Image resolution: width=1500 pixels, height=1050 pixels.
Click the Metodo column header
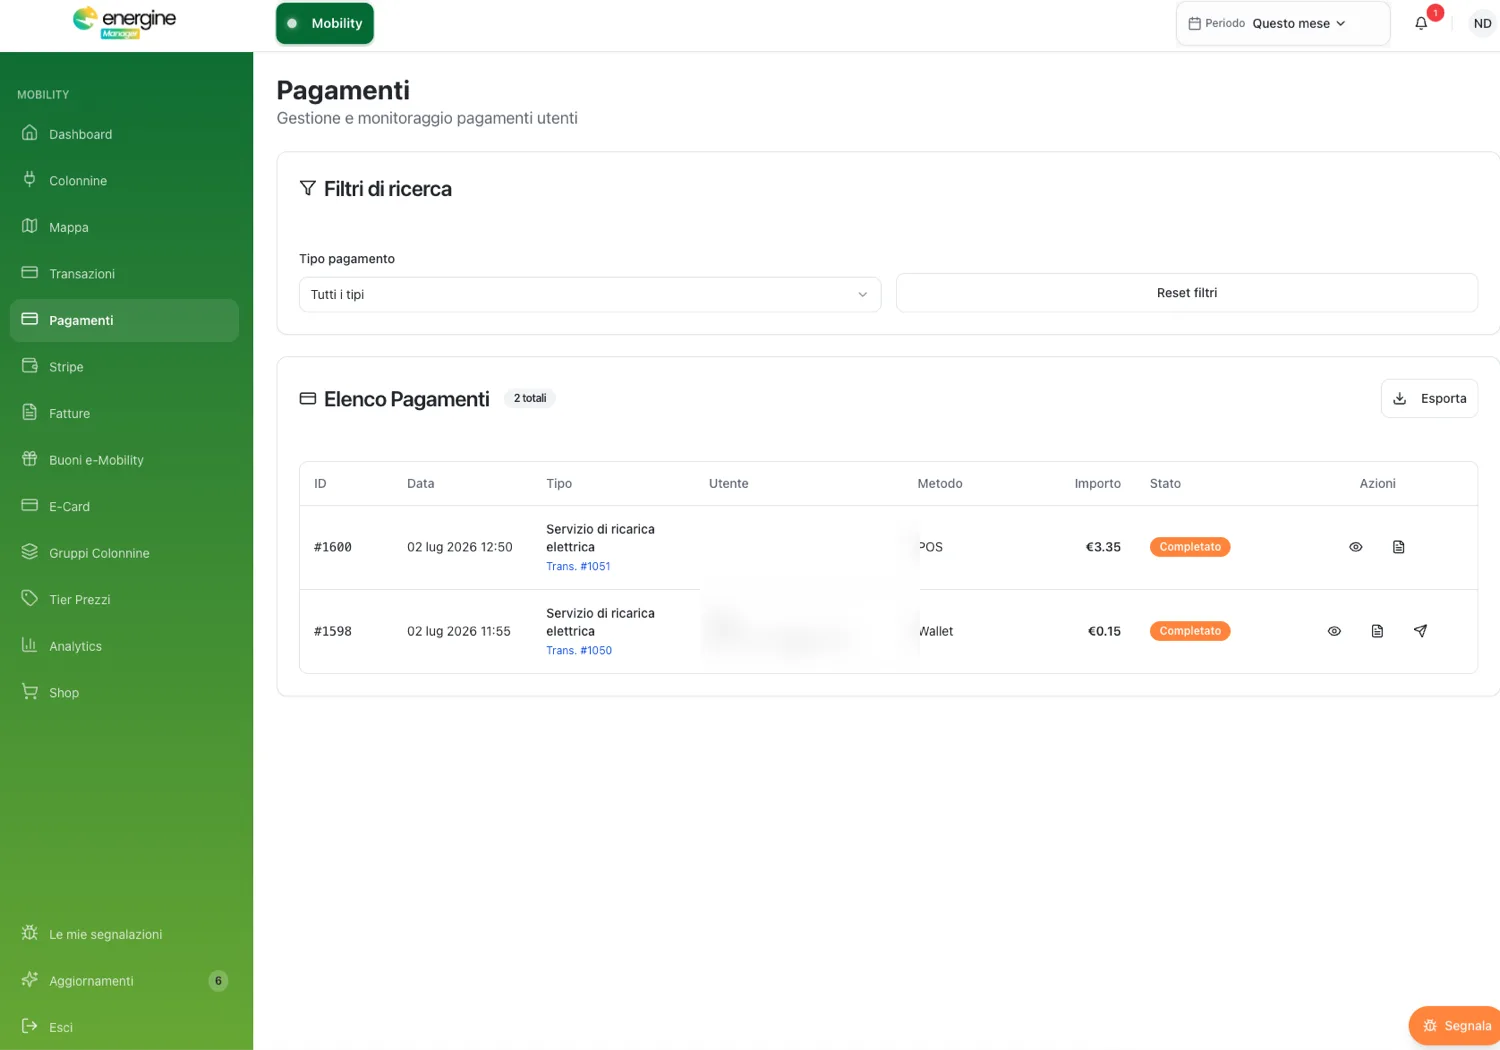(x=940, y=483)
